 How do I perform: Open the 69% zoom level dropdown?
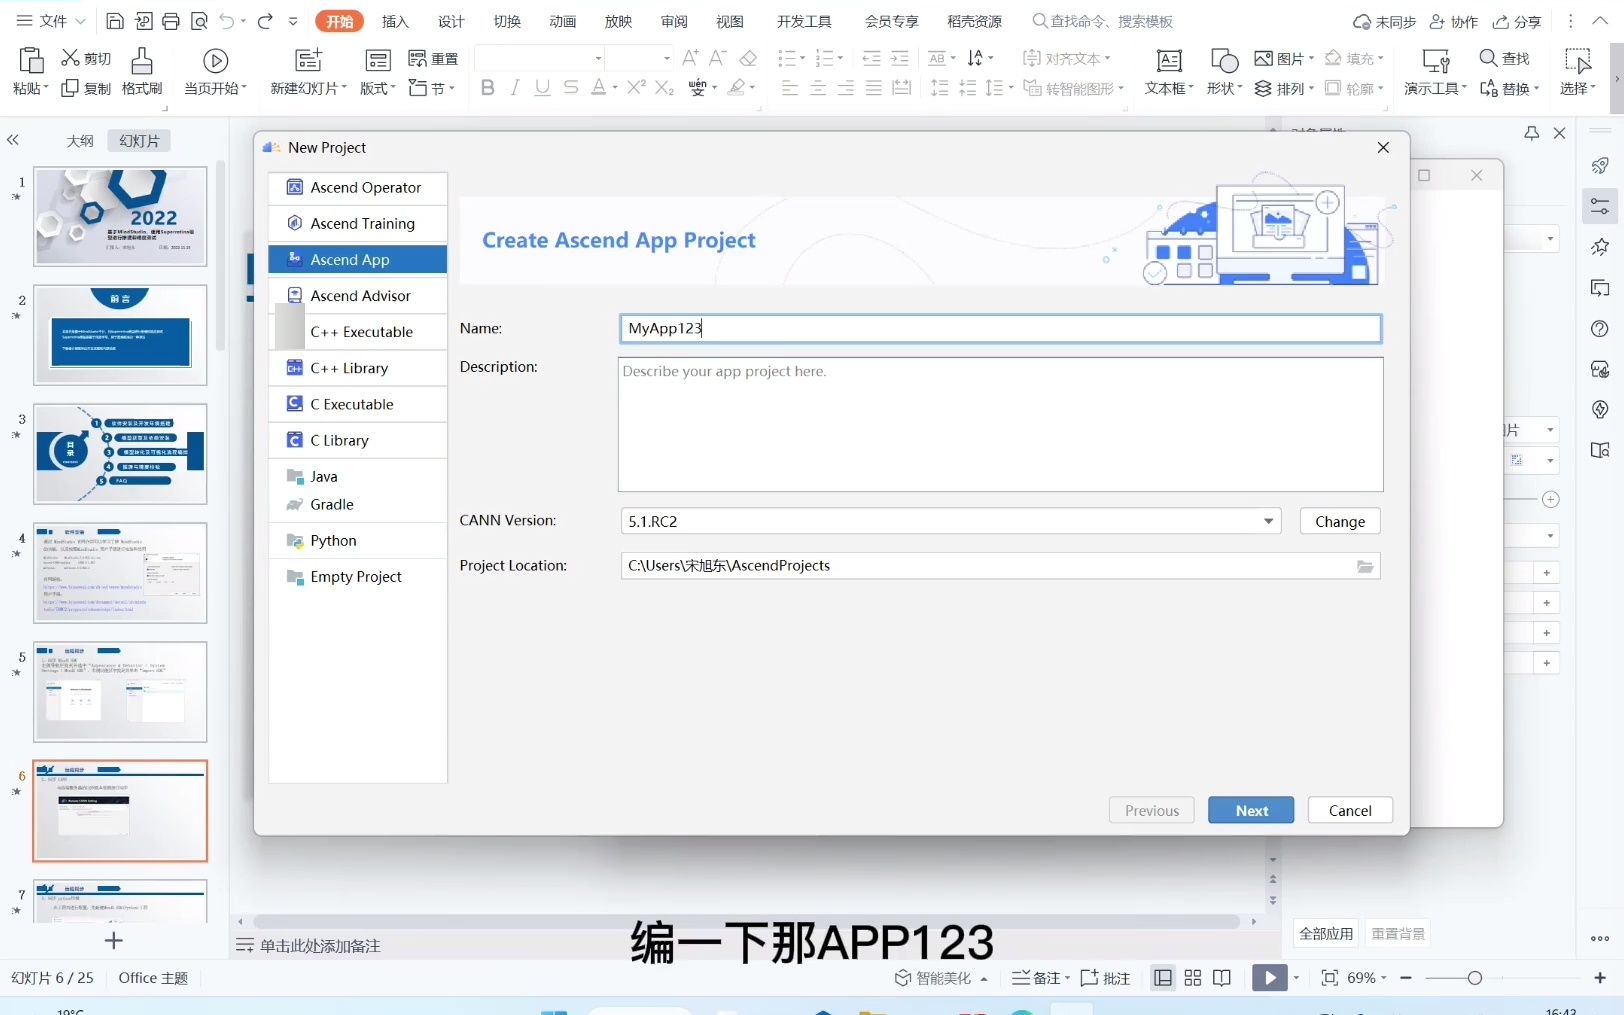coord(1367,978)
